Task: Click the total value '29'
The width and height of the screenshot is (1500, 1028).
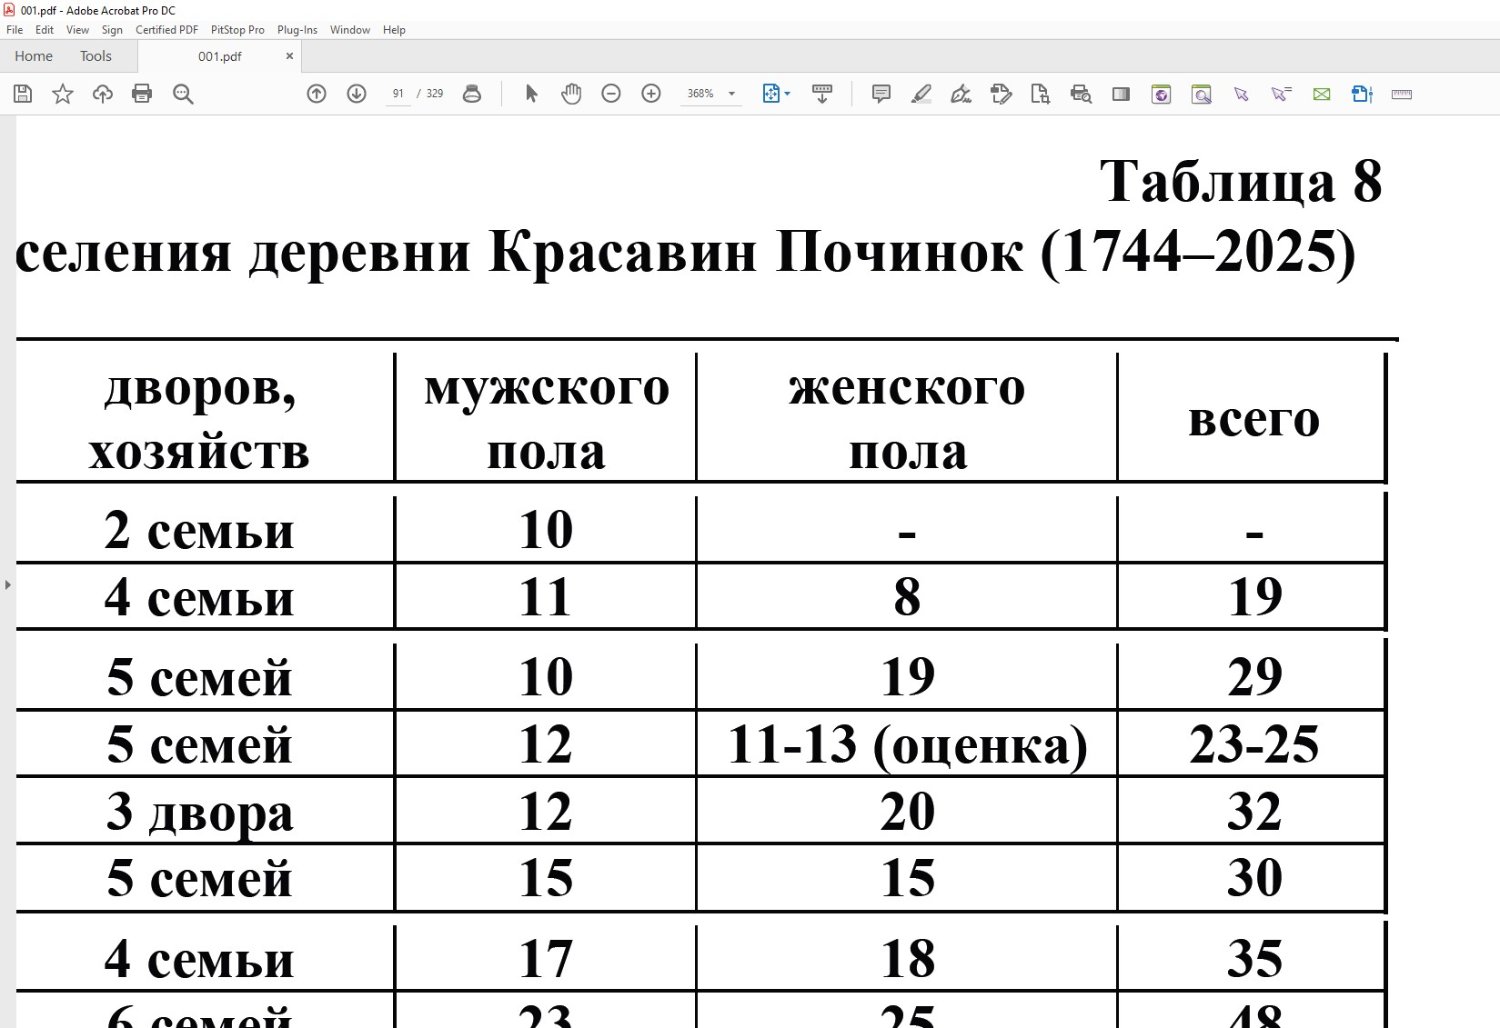Action: tap(1254, 677)
